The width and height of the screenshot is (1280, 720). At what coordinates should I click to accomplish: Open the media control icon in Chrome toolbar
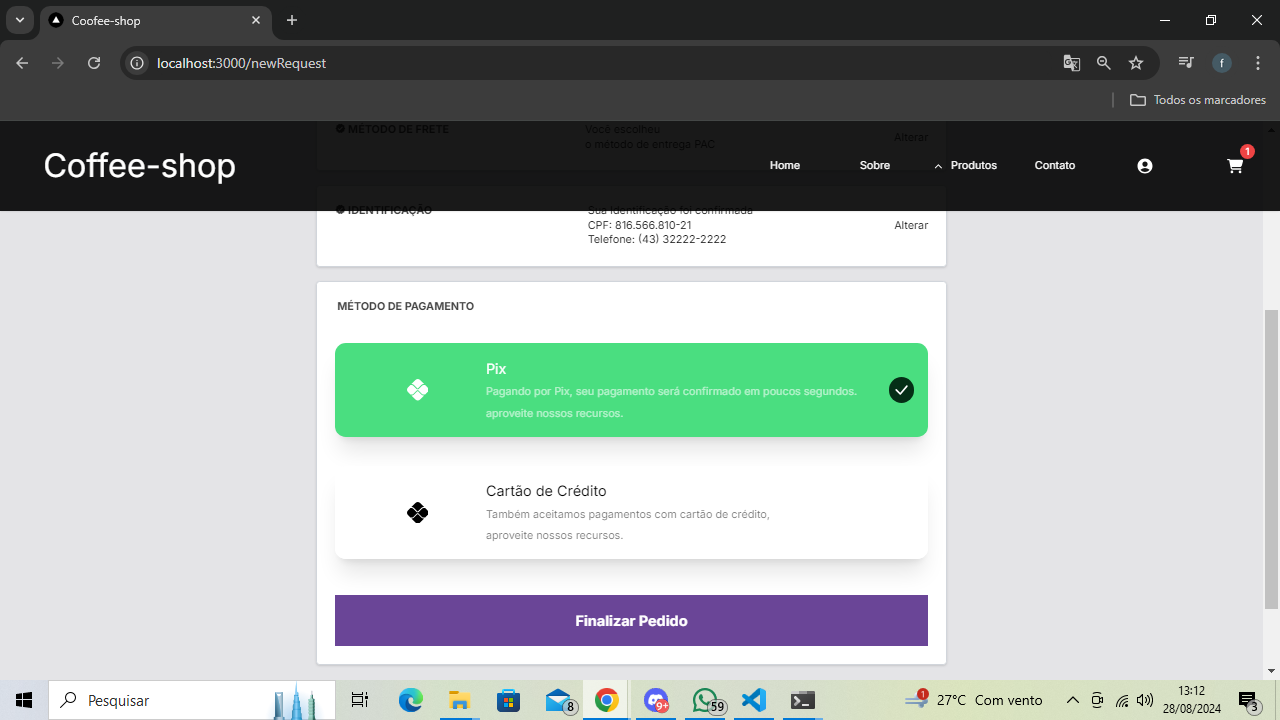point(1186,63)
